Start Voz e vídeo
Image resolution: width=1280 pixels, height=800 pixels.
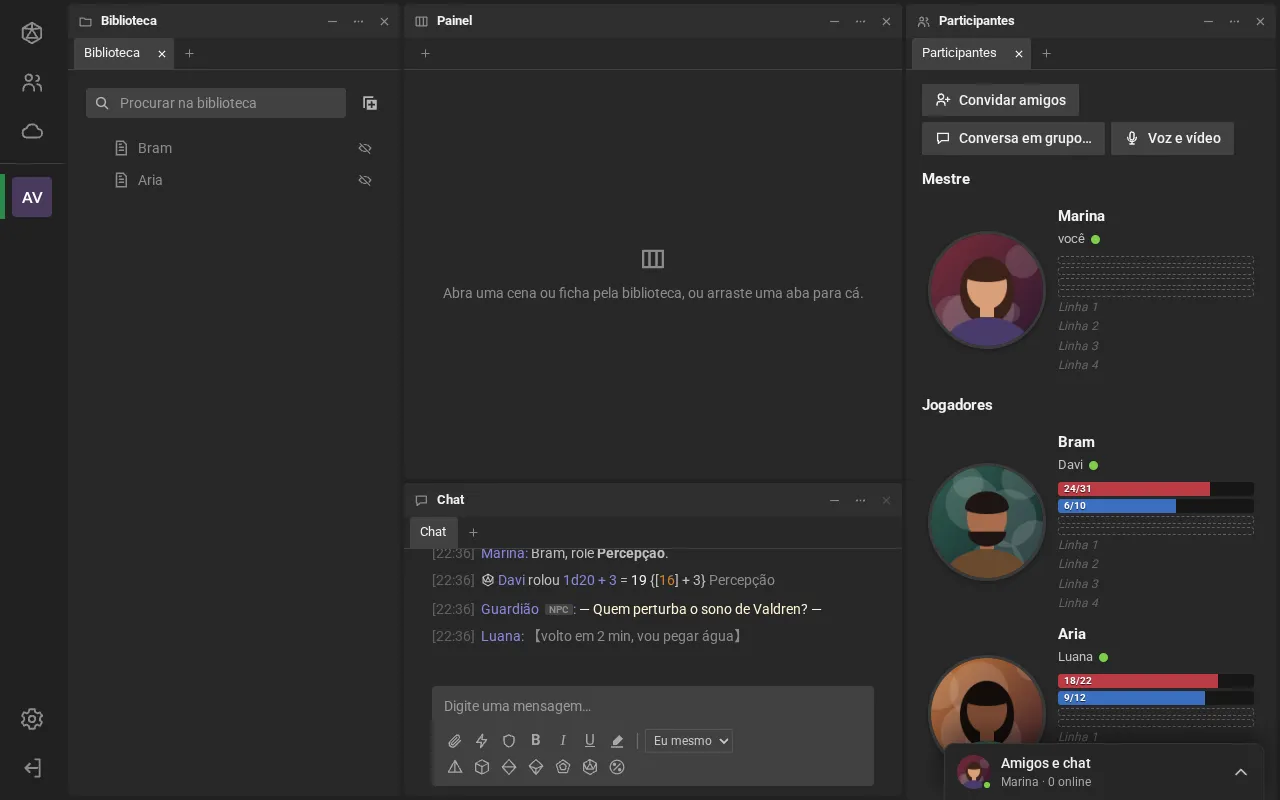click(x=1172, y=138)
